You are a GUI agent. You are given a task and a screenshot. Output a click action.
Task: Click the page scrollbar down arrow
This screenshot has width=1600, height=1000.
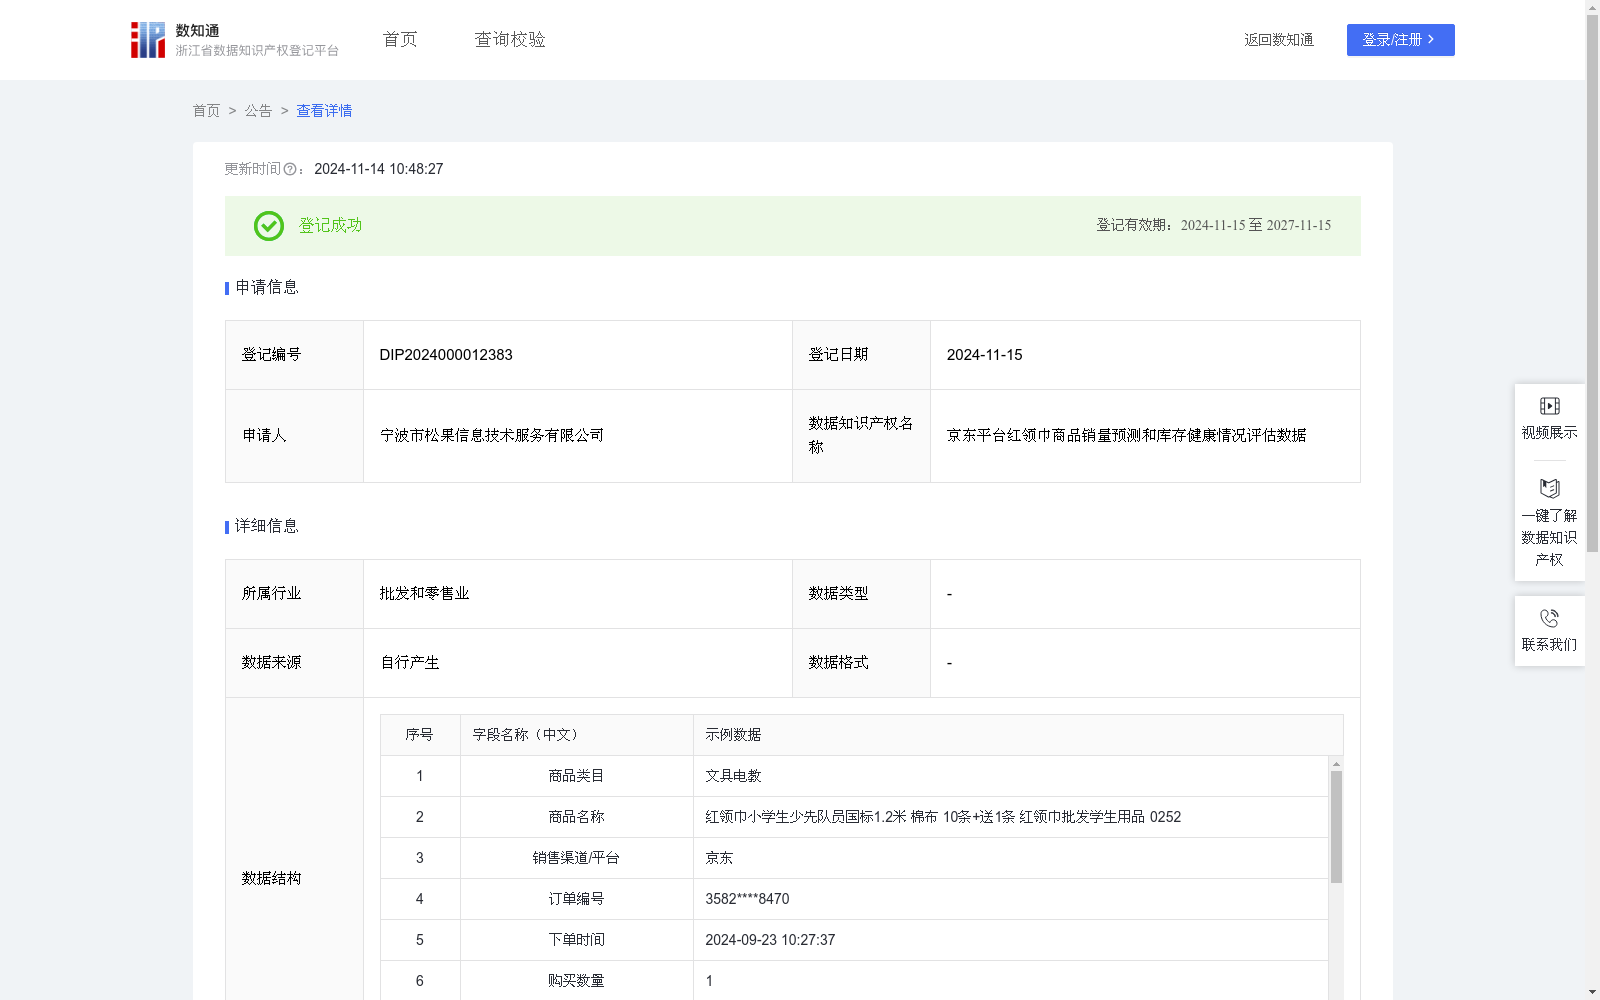1592,992
